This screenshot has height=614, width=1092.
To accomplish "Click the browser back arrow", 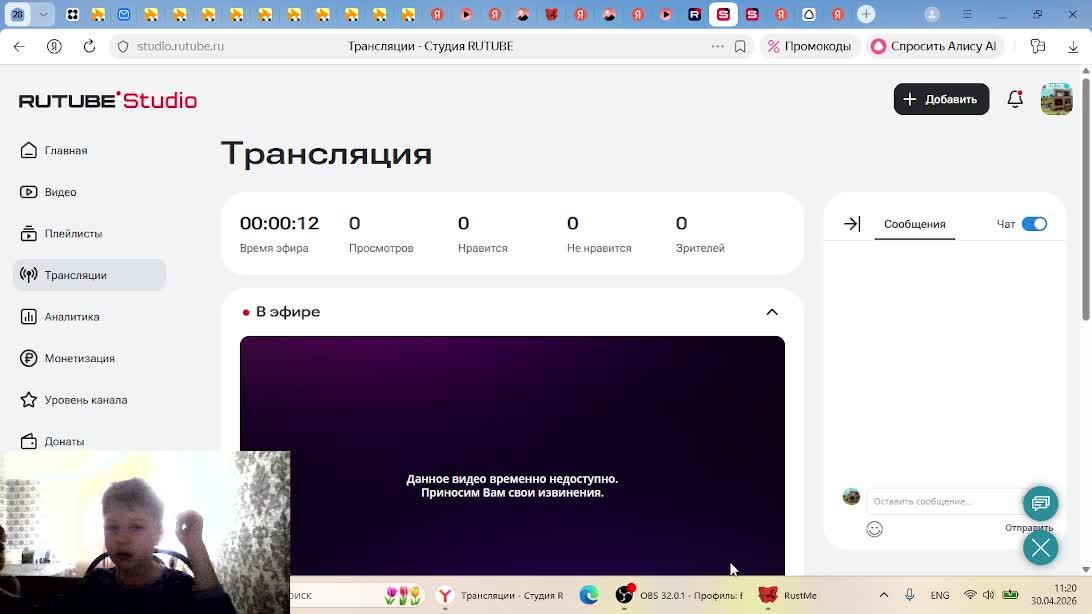I will 20,46.
